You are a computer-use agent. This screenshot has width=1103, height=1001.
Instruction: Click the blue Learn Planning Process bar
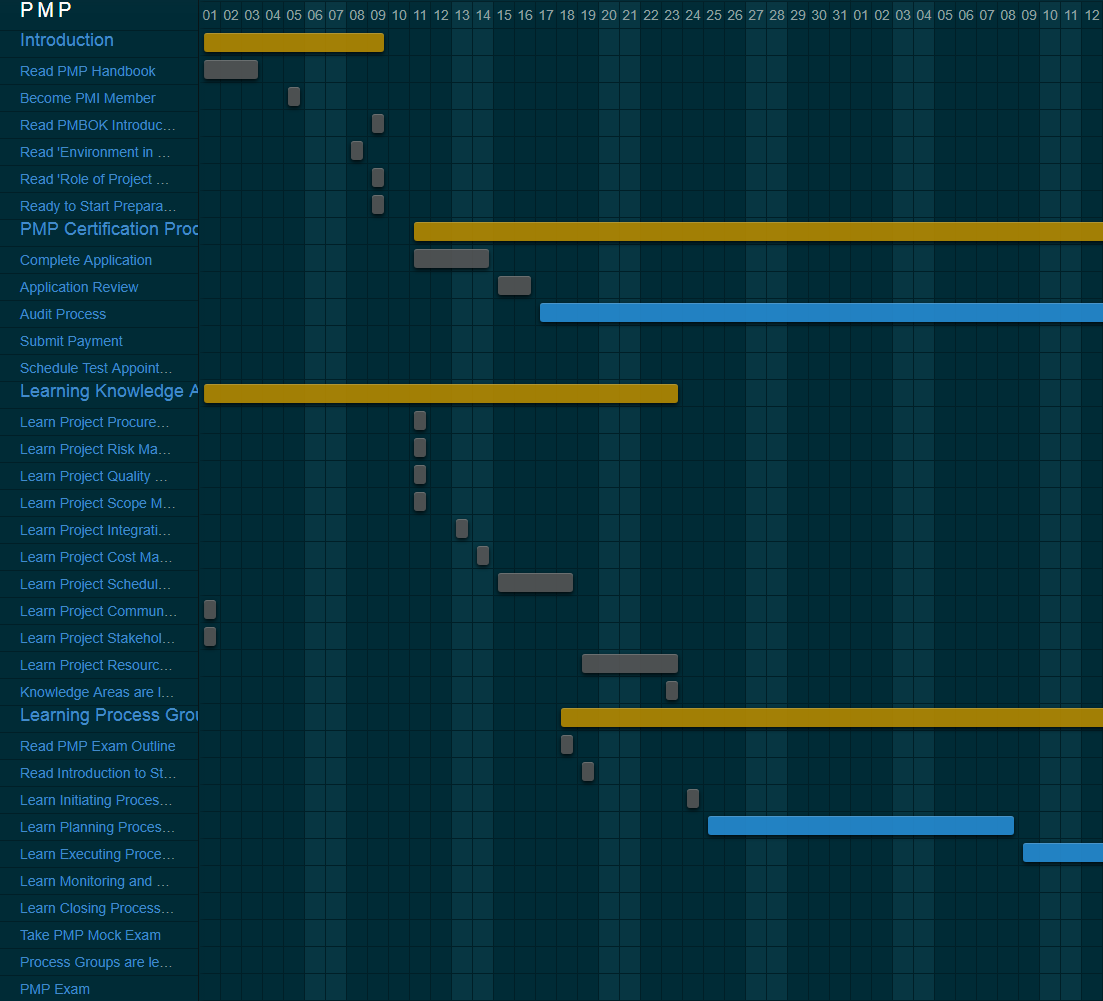[860, 825]
